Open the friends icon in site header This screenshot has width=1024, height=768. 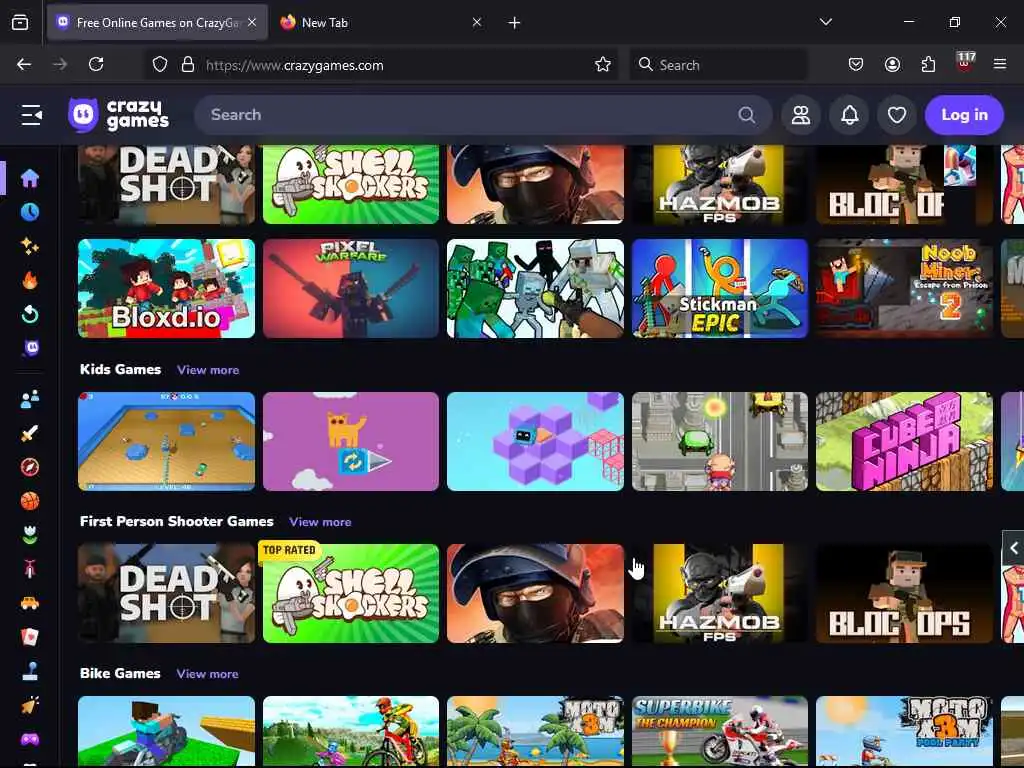(x=801, y=115)
